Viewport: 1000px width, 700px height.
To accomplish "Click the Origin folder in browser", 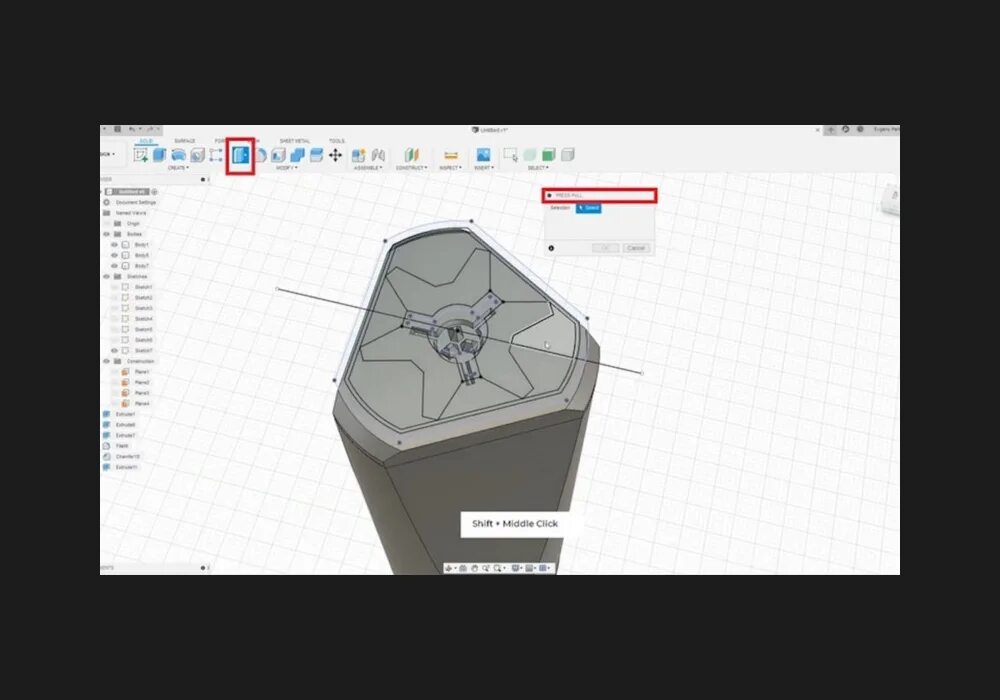I will [x=133, y=224].
